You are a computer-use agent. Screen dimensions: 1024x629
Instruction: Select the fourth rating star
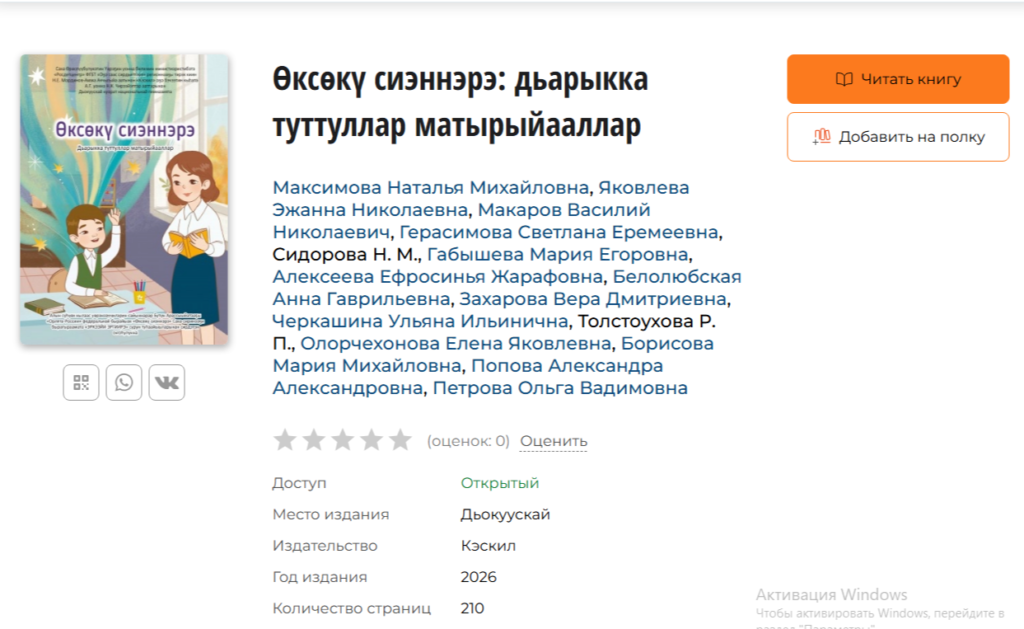(372, 440)
